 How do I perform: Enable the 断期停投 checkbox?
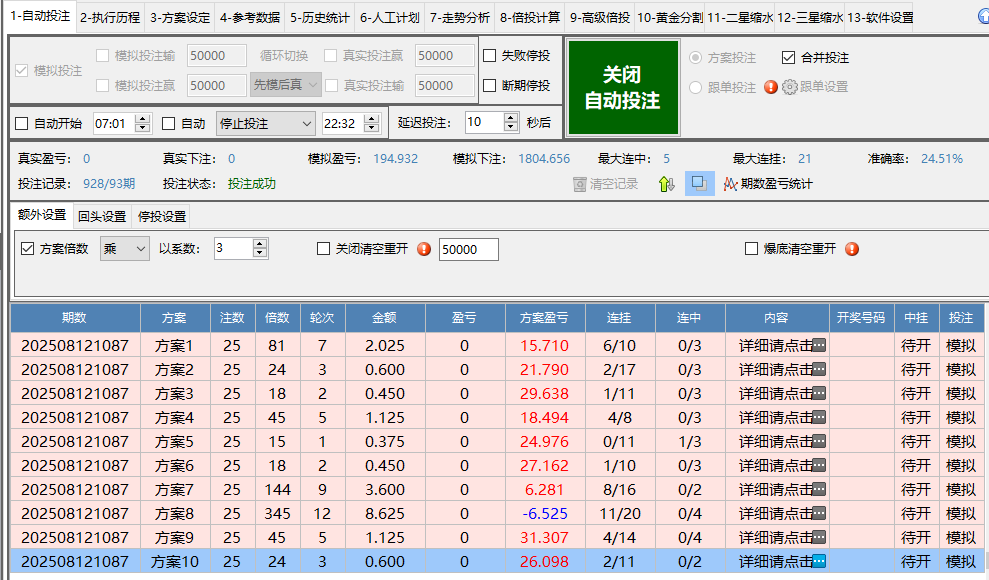pos(489,85)
